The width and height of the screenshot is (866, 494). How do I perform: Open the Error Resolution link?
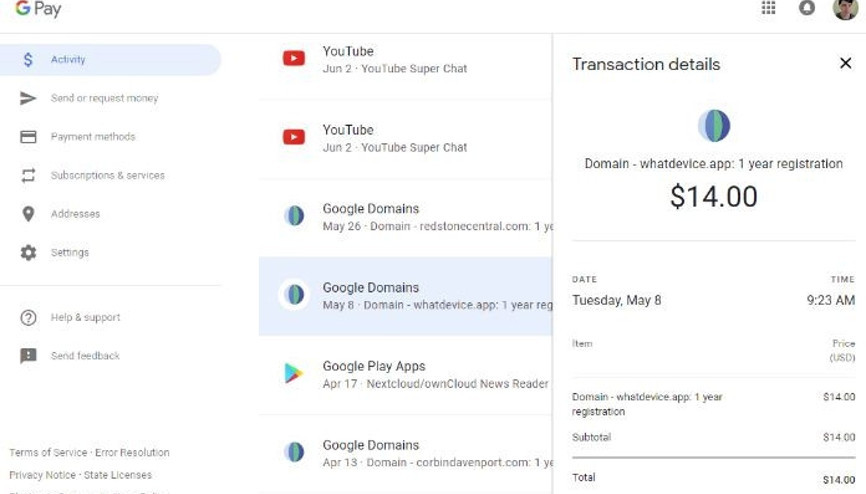(132, 453)
